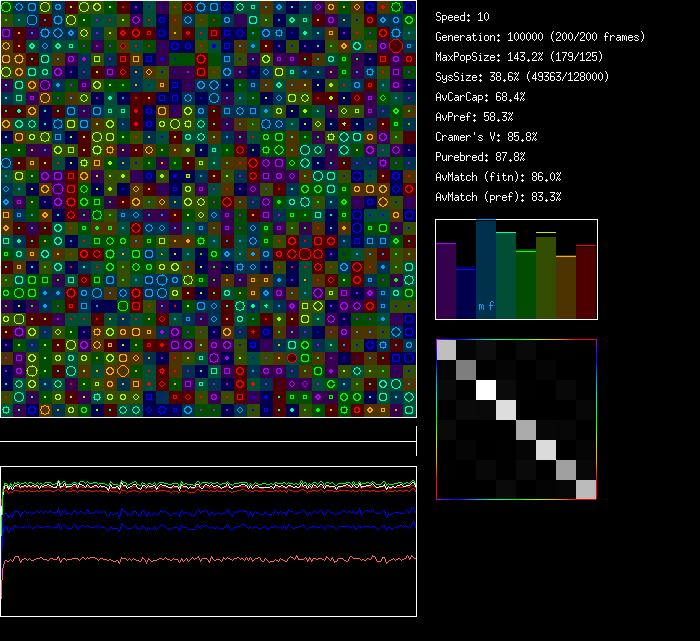Click the cyan shape in grid's bottom-left corner
Viewport: 700px width, 641px height.
(x=6, y=410)
